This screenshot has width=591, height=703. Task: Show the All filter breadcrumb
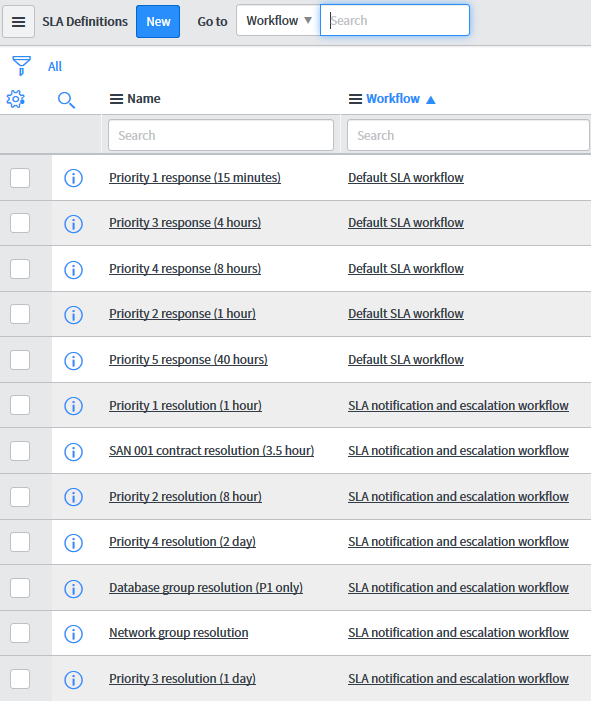[55, 66]
